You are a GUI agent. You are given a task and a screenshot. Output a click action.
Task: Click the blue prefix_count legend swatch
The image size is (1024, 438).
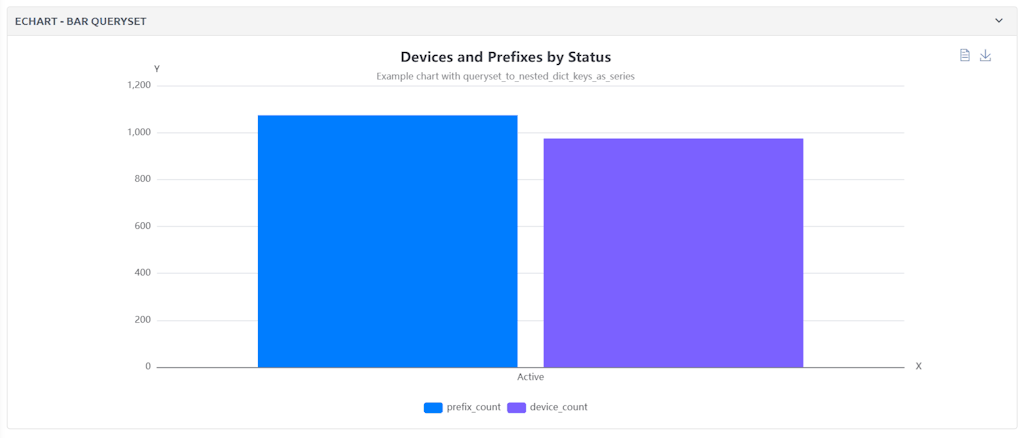pyautogui.click(x=433, y=408)
